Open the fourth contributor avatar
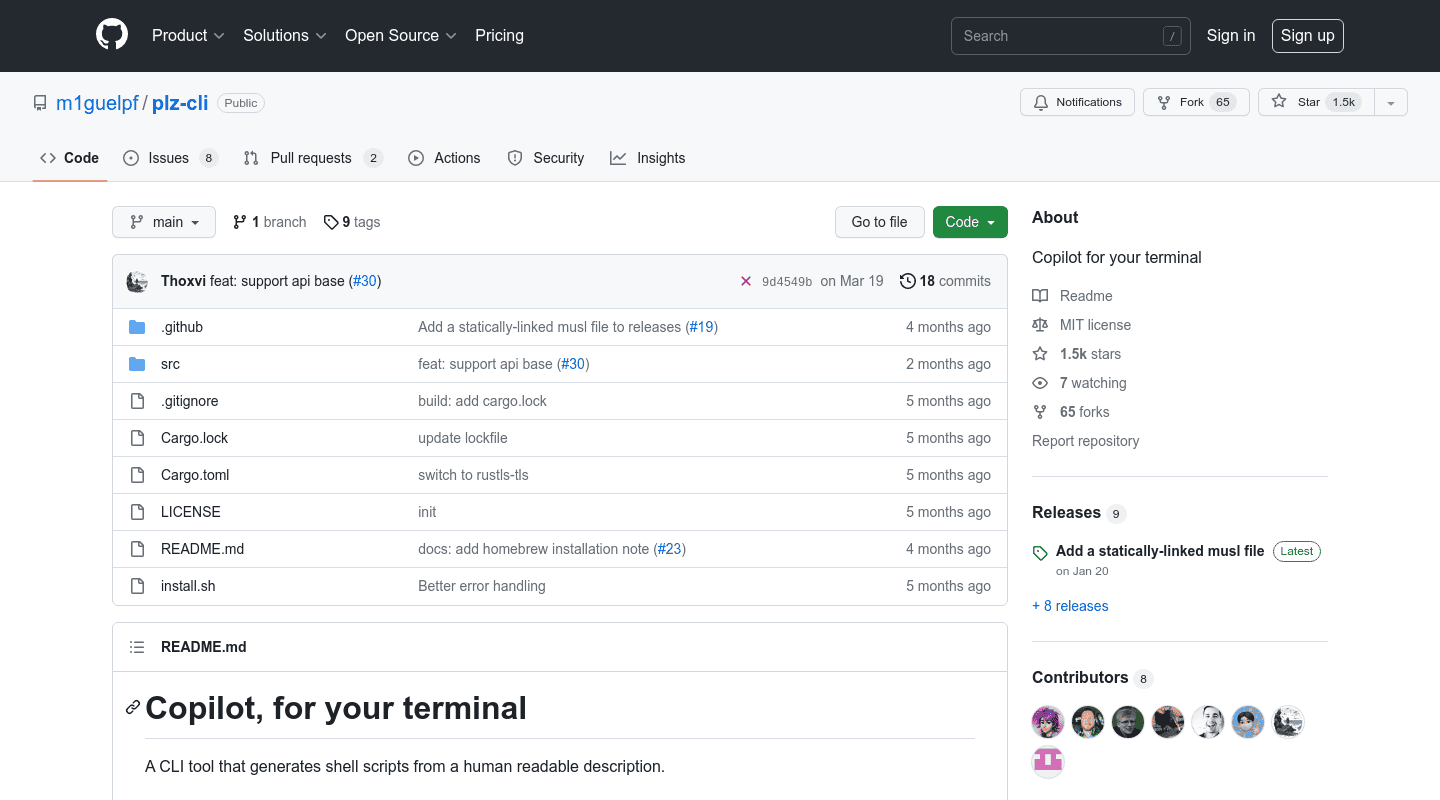 1168,722
